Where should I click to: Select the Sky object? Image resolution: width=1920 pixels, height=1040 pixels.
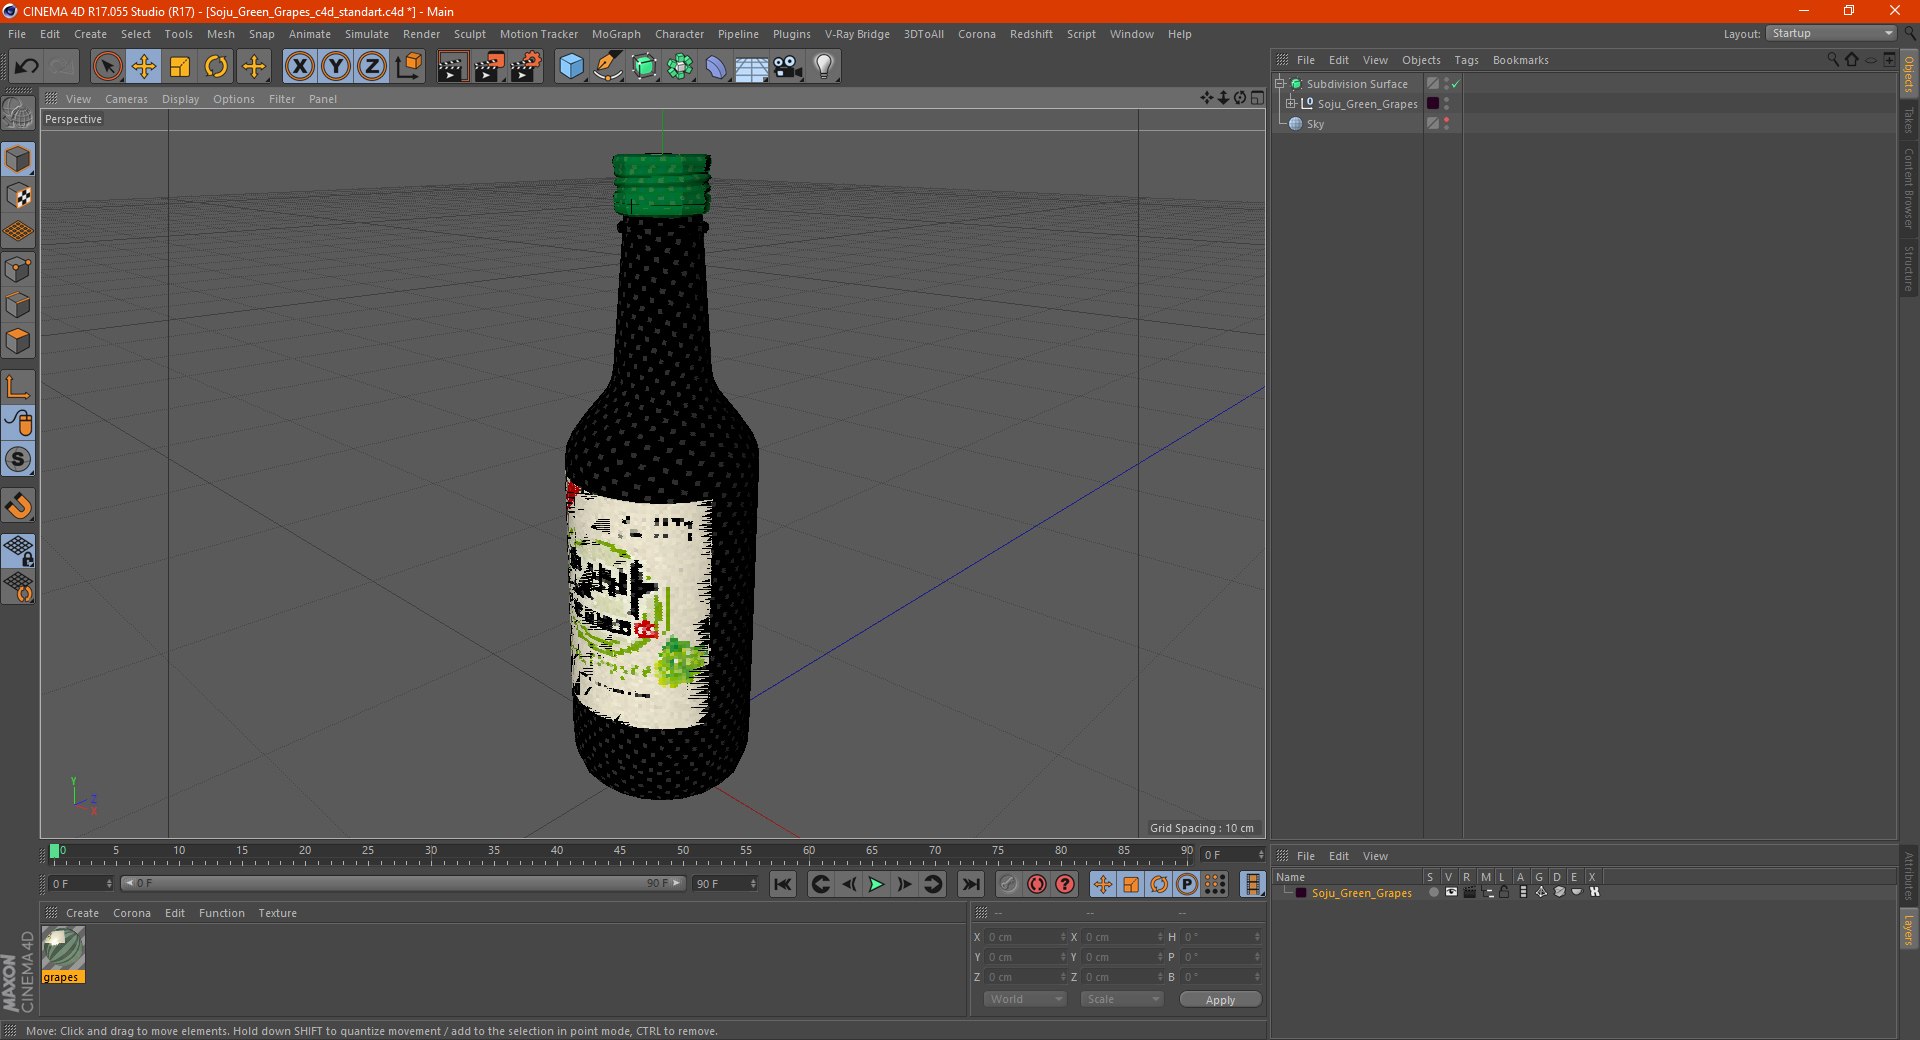point(1315,124)
